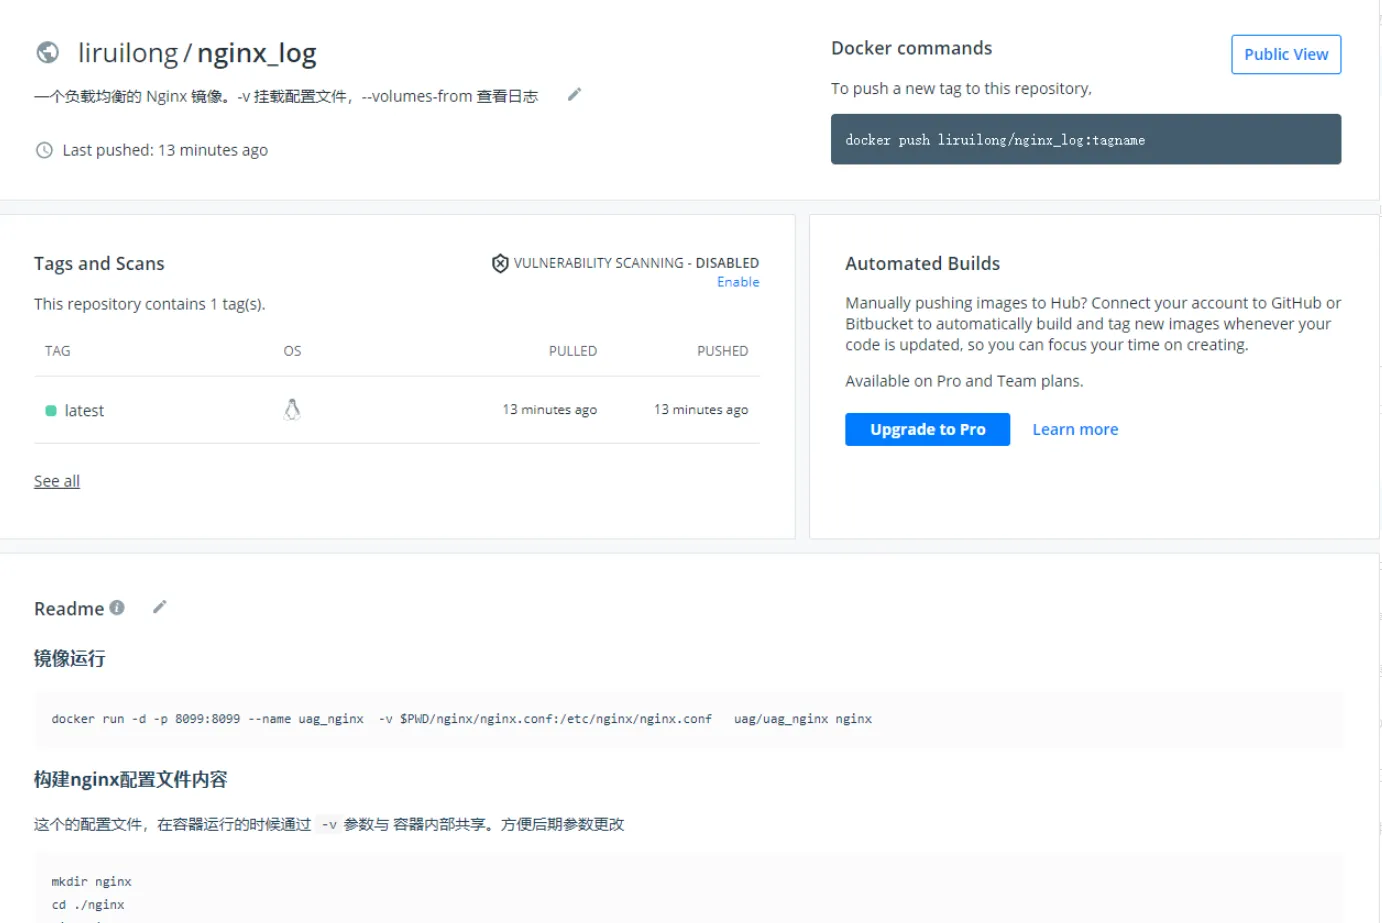Open the See all tags link
Screen dimensions: 1382x923
pos(57,481)
